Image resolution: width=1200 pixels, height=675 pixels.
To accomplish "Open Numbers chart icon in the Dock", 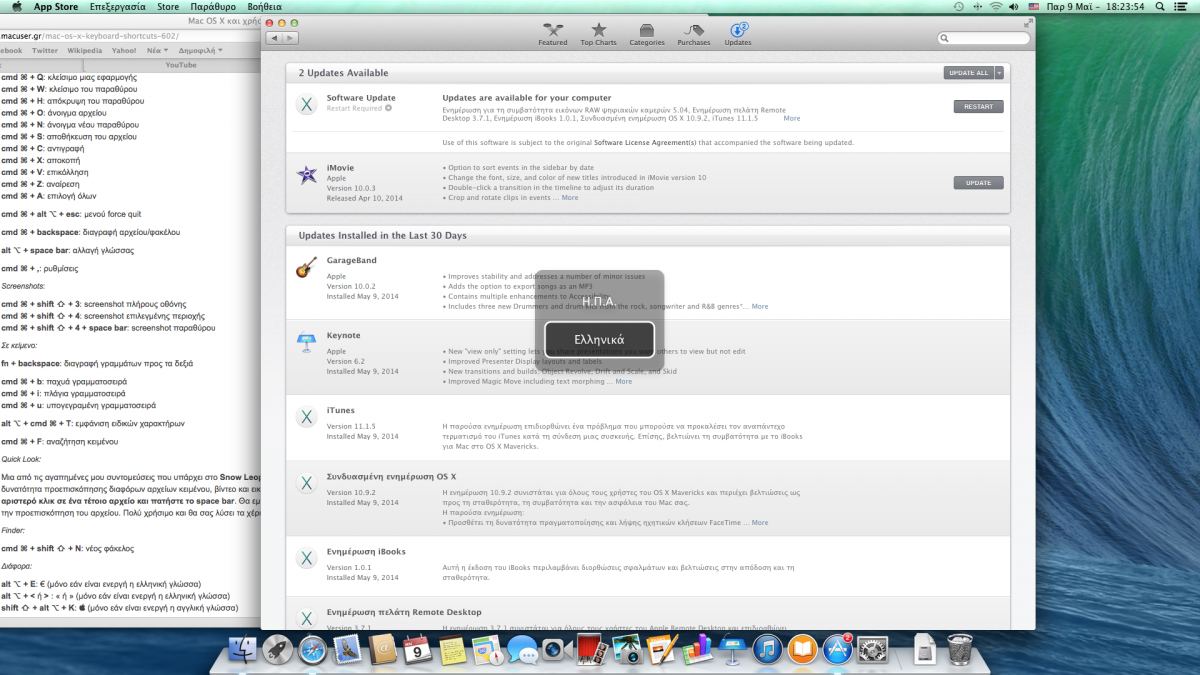I will tap(696, 651).
